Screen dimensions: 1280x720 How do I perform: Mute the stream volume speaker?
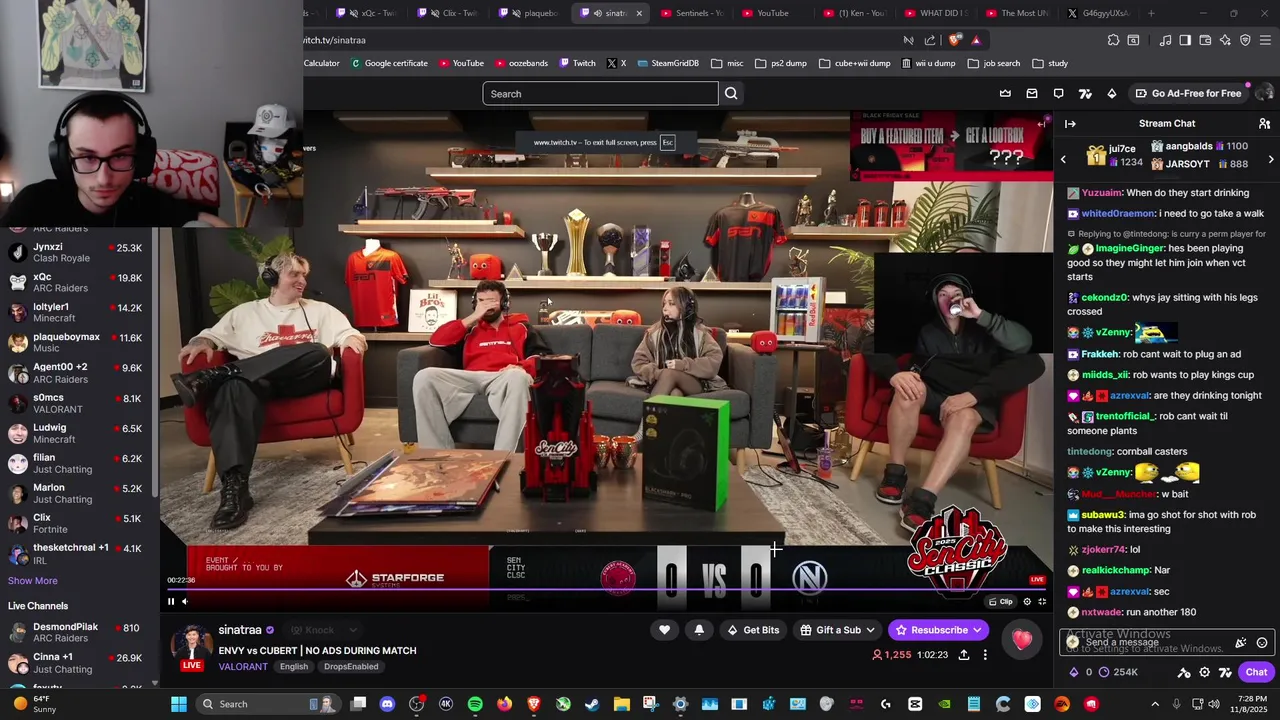coord(184,602)
